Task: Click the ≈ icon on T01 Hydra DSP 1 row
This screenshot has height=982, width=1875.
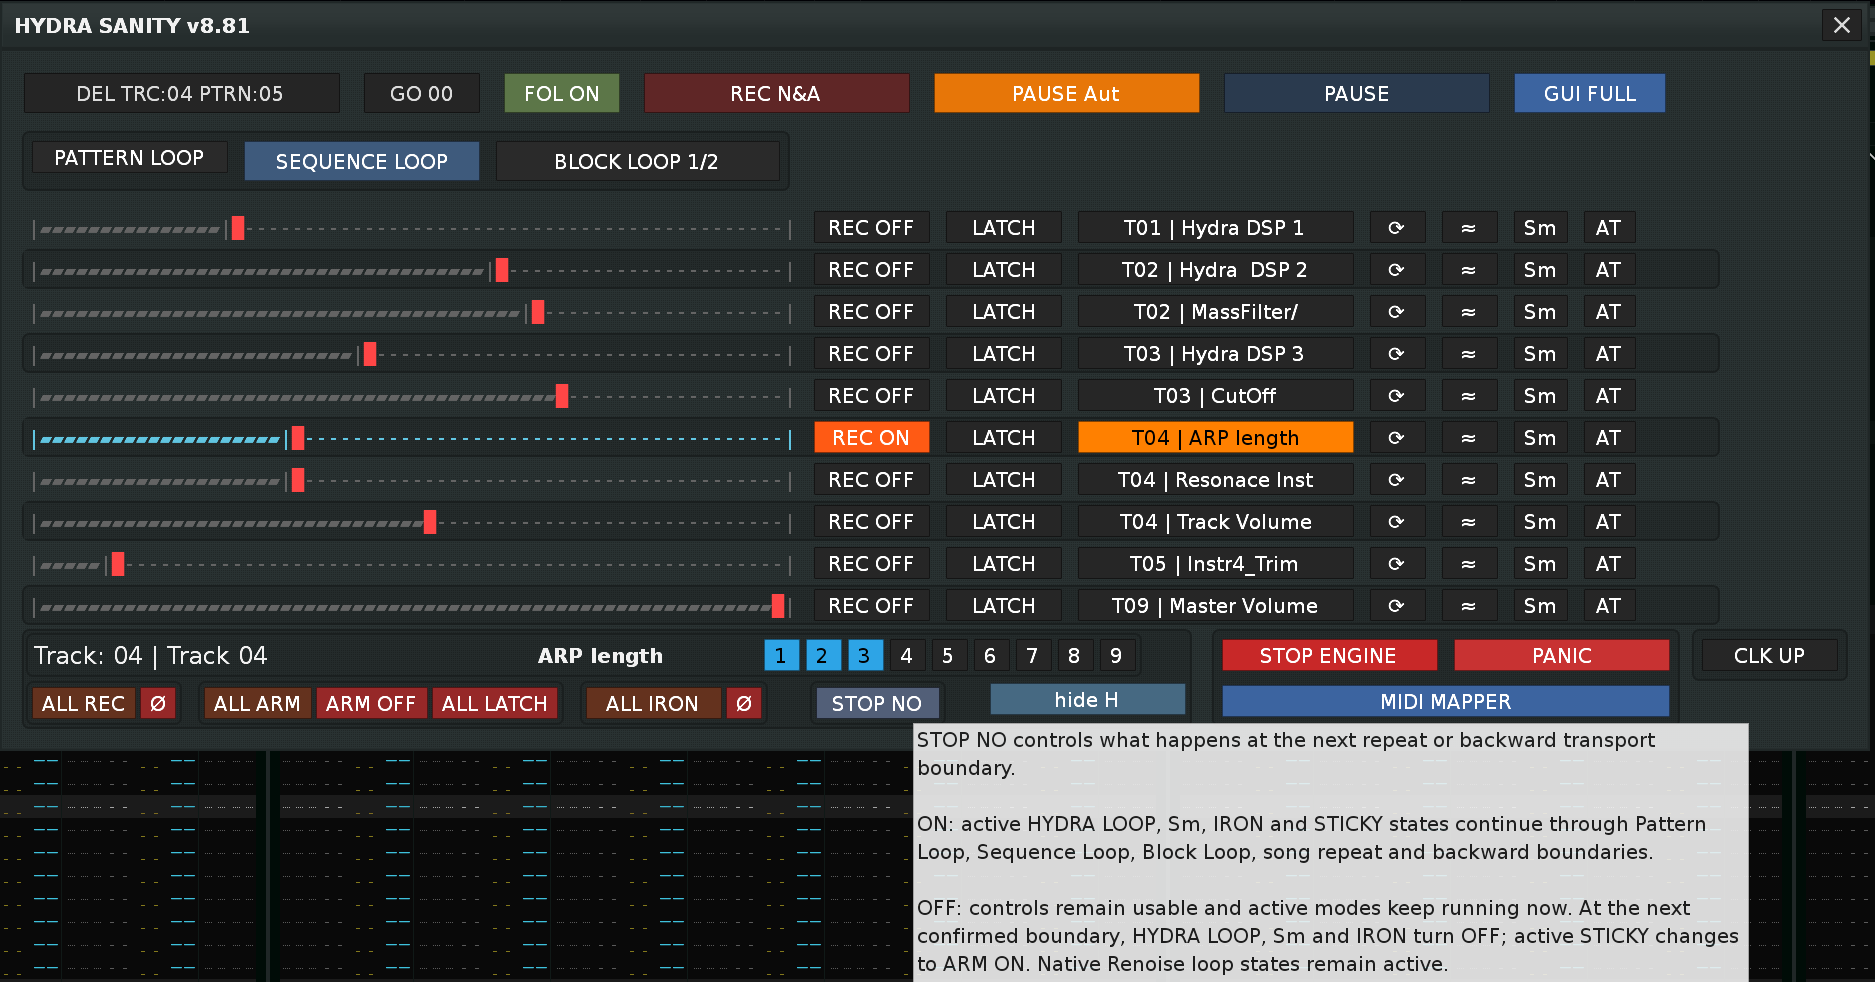Action: [x=1469, y=228]
